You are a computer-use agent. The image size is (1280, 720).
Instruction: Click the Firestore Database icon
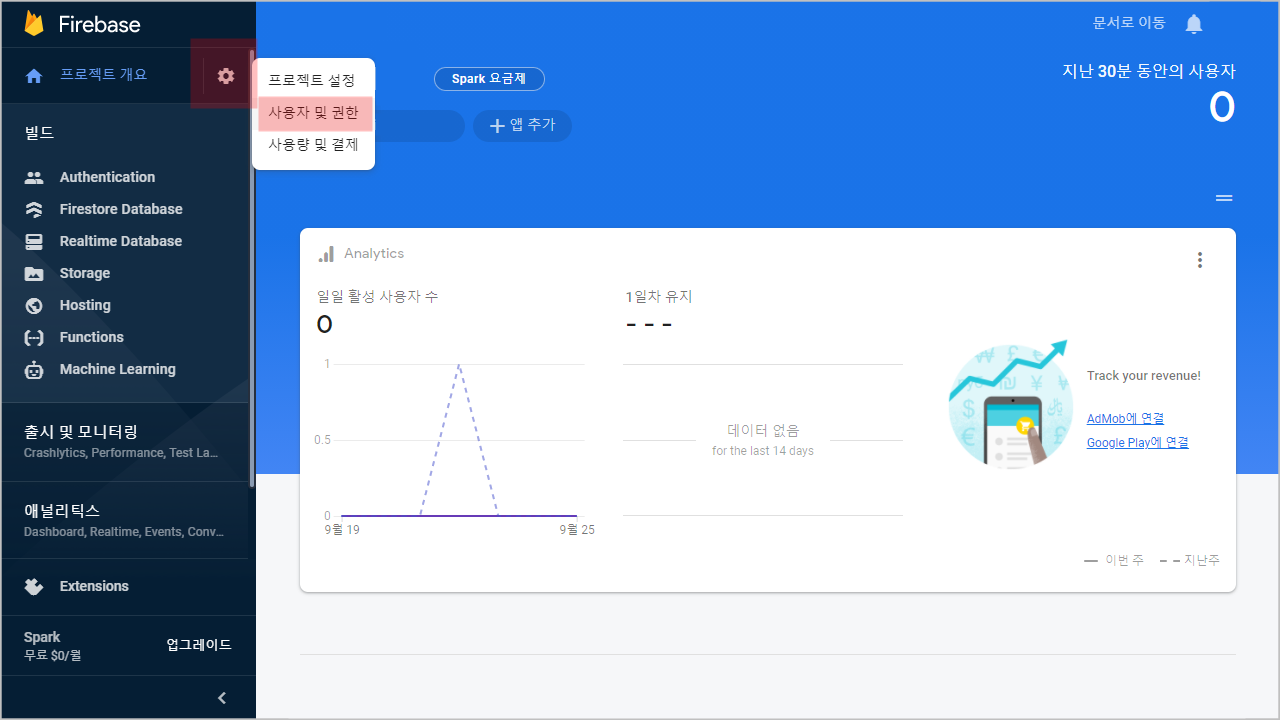[x=34, y=209]
